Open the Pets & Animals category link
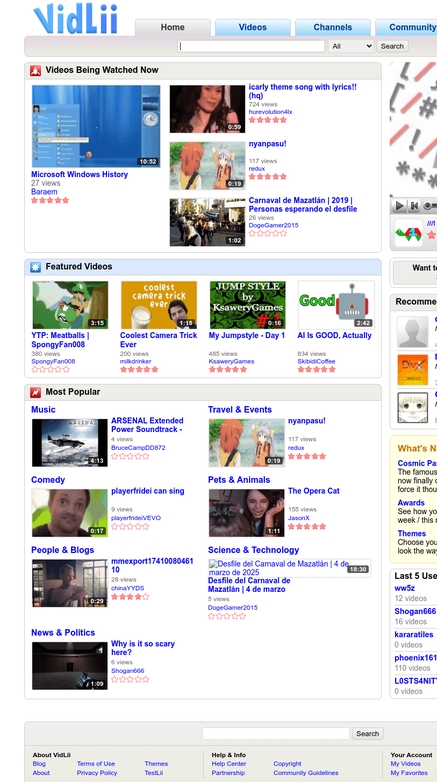 click(239, 480)
